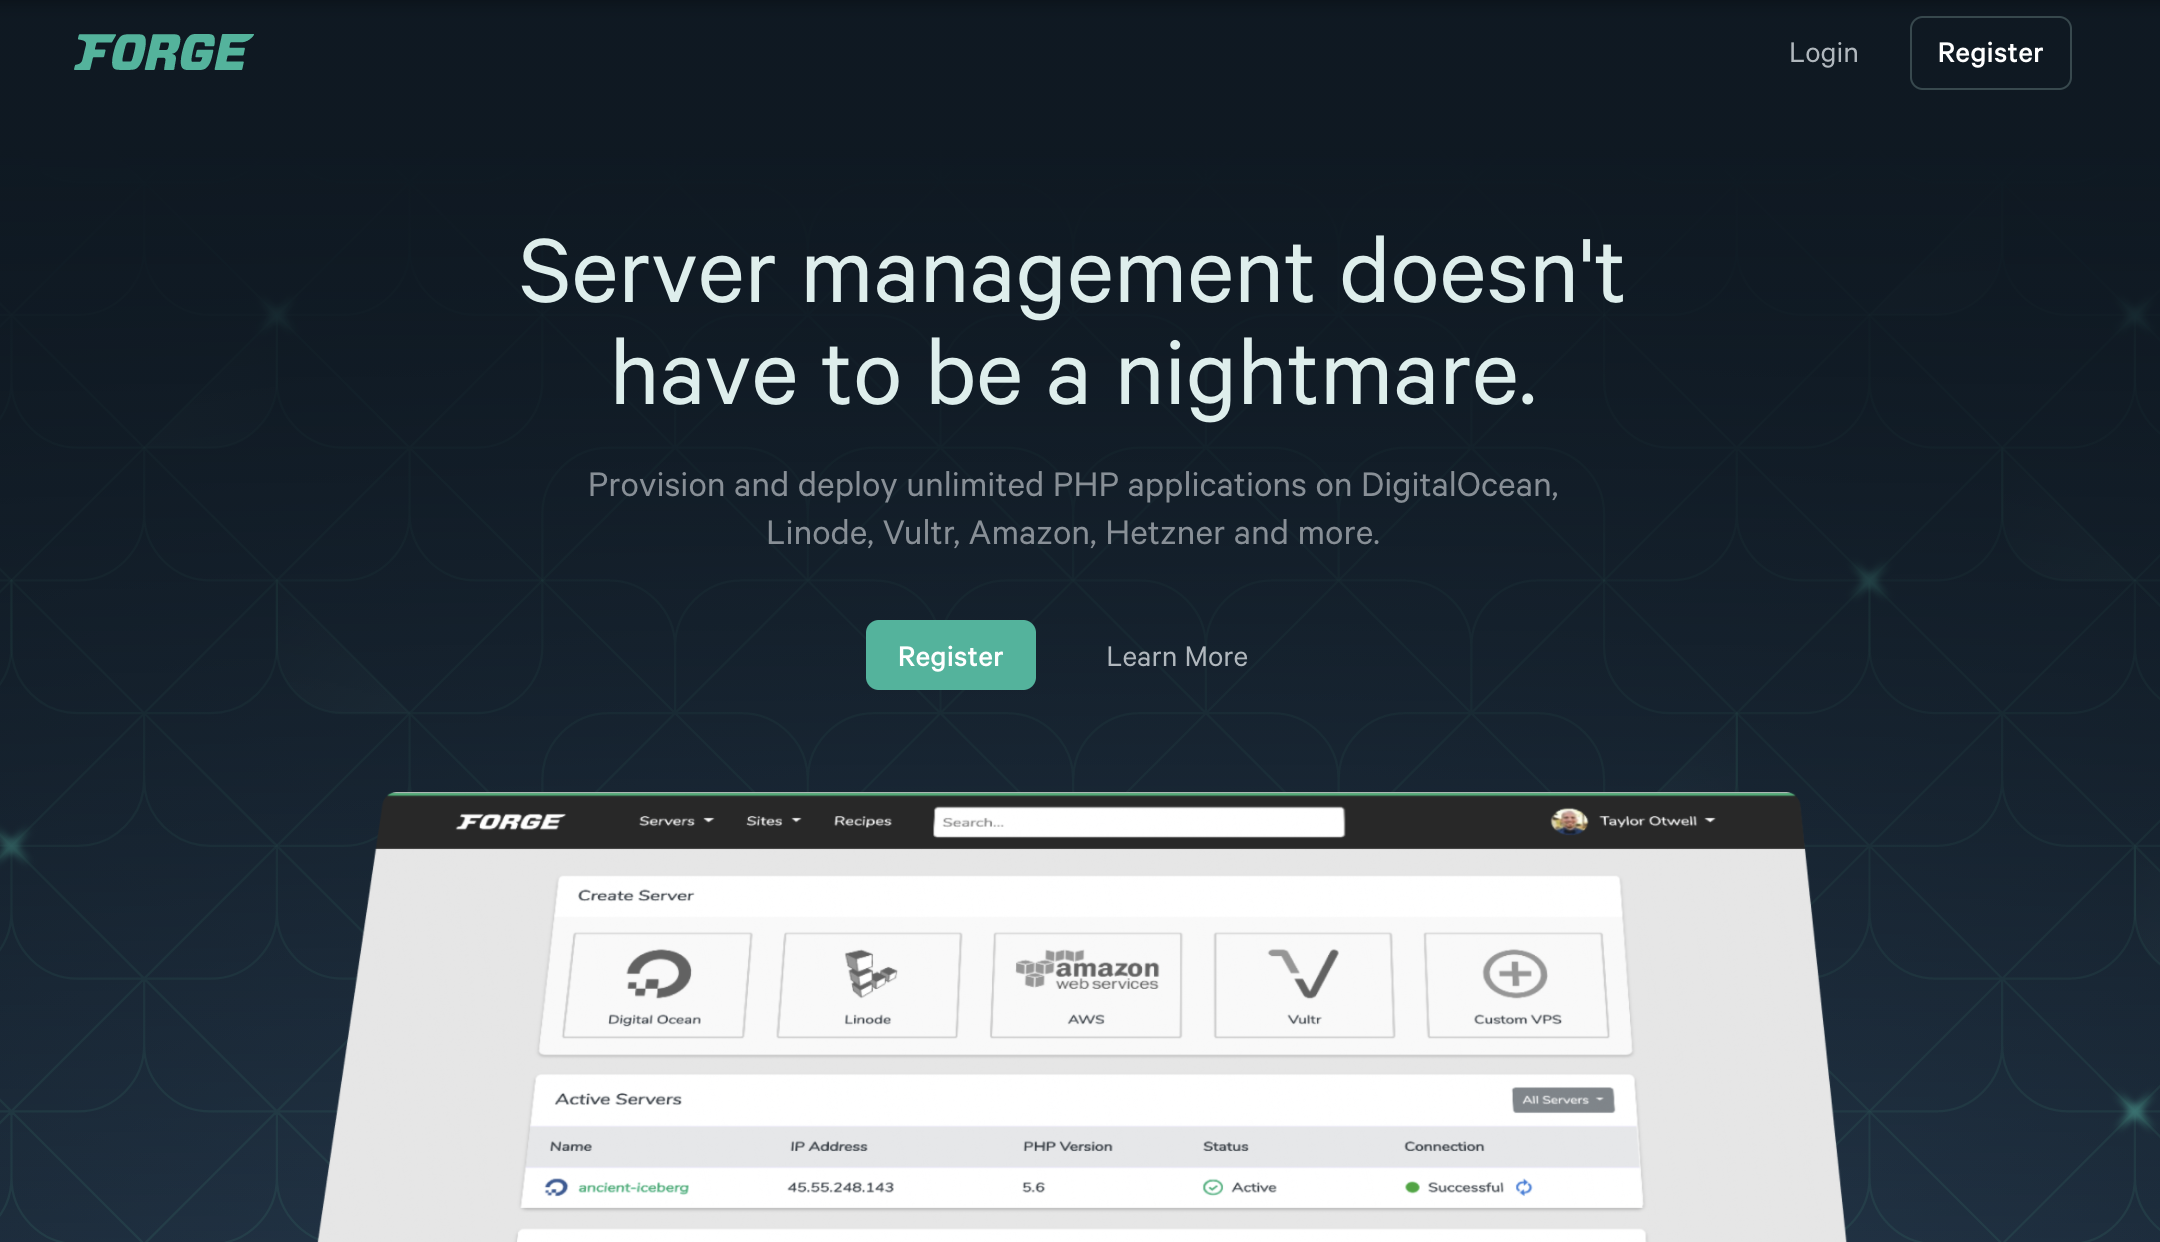Expand the Servers dropdown menu
The height and width of the screenshot is (1242, 2160).
pyautogui.click(x=674, y=821)
